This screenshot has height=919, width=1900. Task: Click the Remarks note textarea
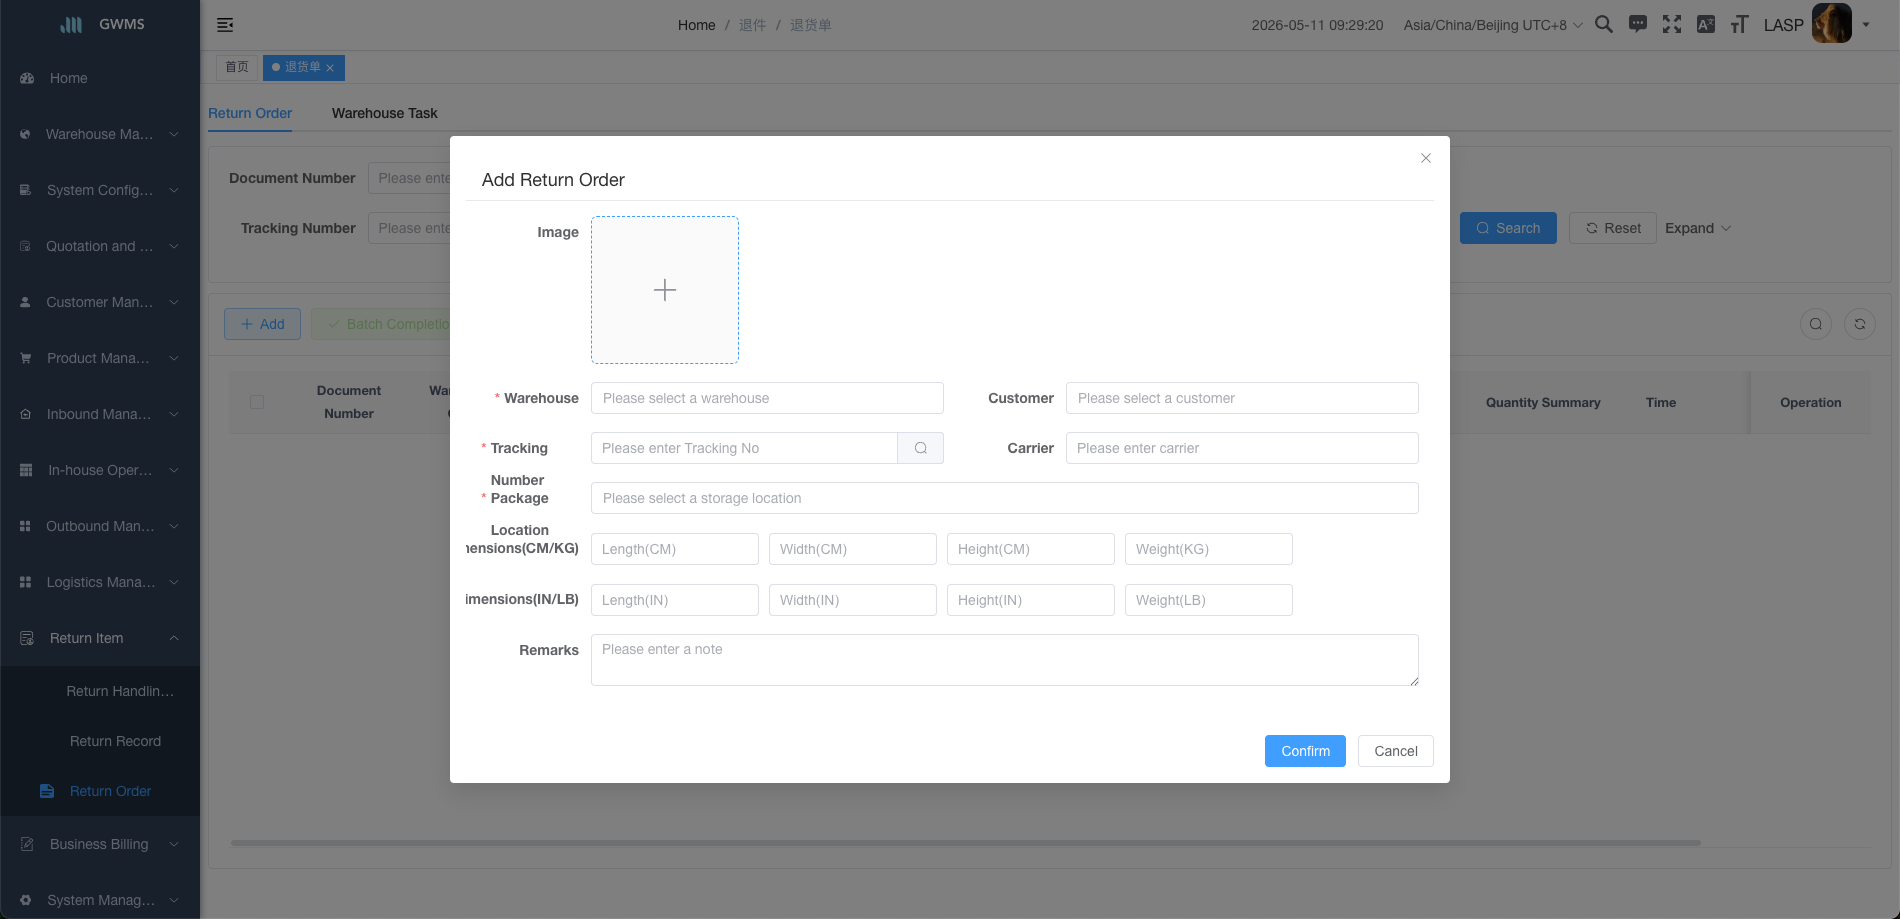coord(1005,660)
